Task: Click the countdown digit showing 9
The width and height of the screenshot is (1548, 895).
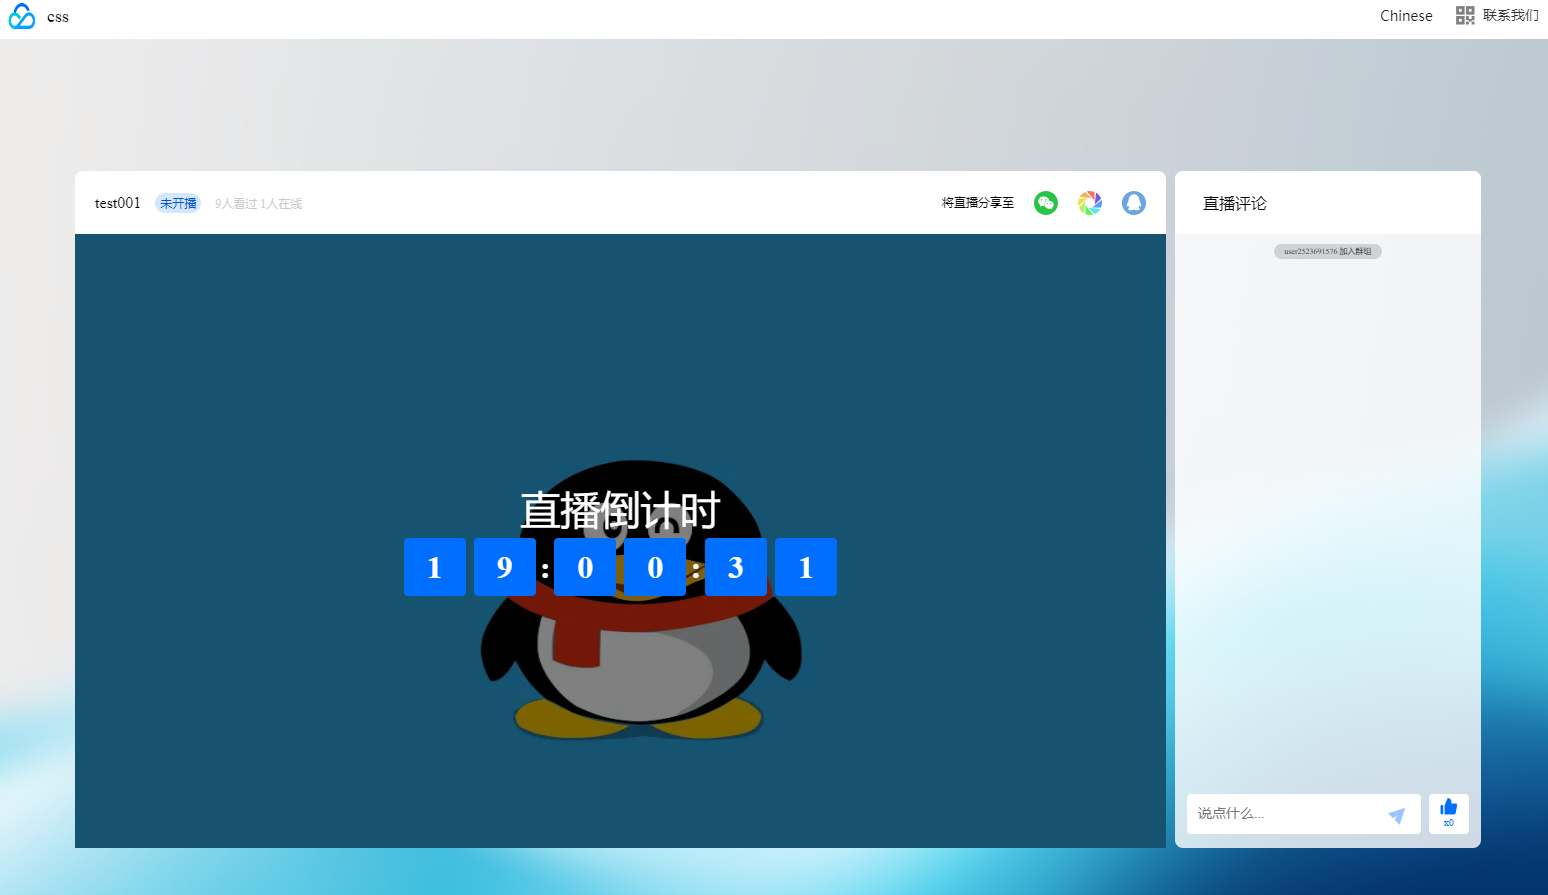Action: coord(505,567)
